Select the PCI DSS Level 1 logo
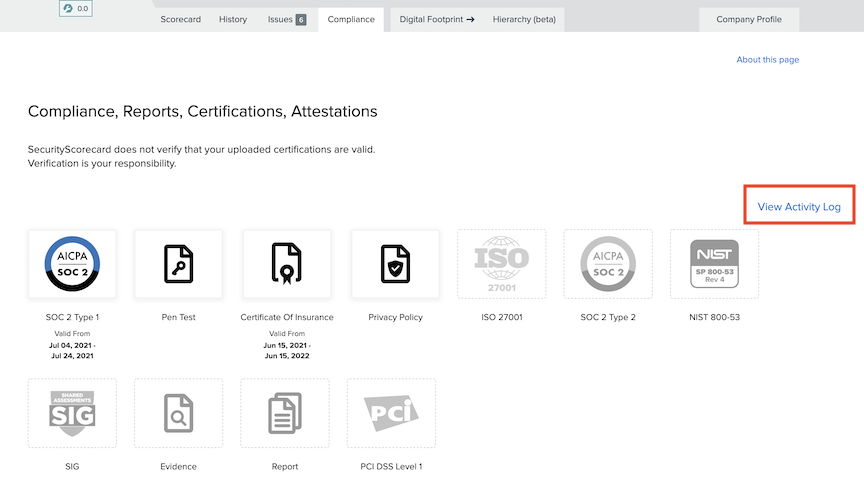 pyautogui.click(x=391, y=413)
